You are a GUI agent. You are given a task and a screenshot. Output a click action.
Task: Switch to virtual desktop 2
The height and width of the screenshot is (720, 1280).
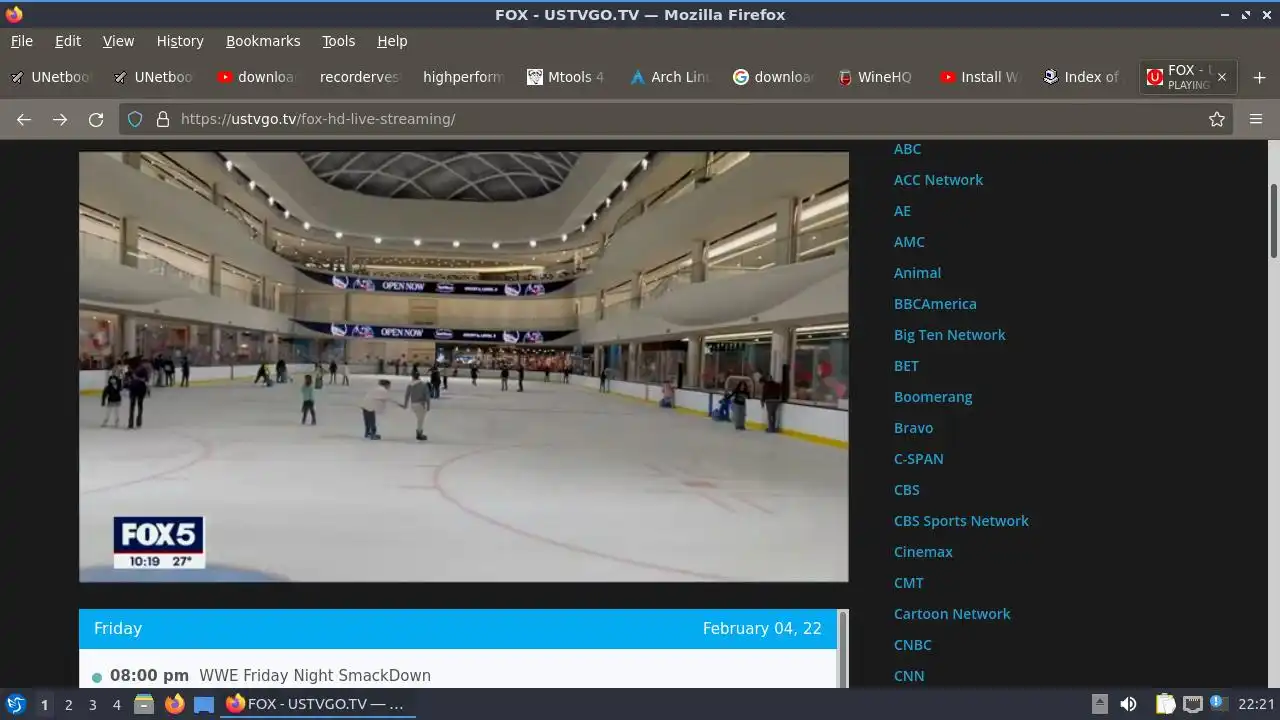68,704
